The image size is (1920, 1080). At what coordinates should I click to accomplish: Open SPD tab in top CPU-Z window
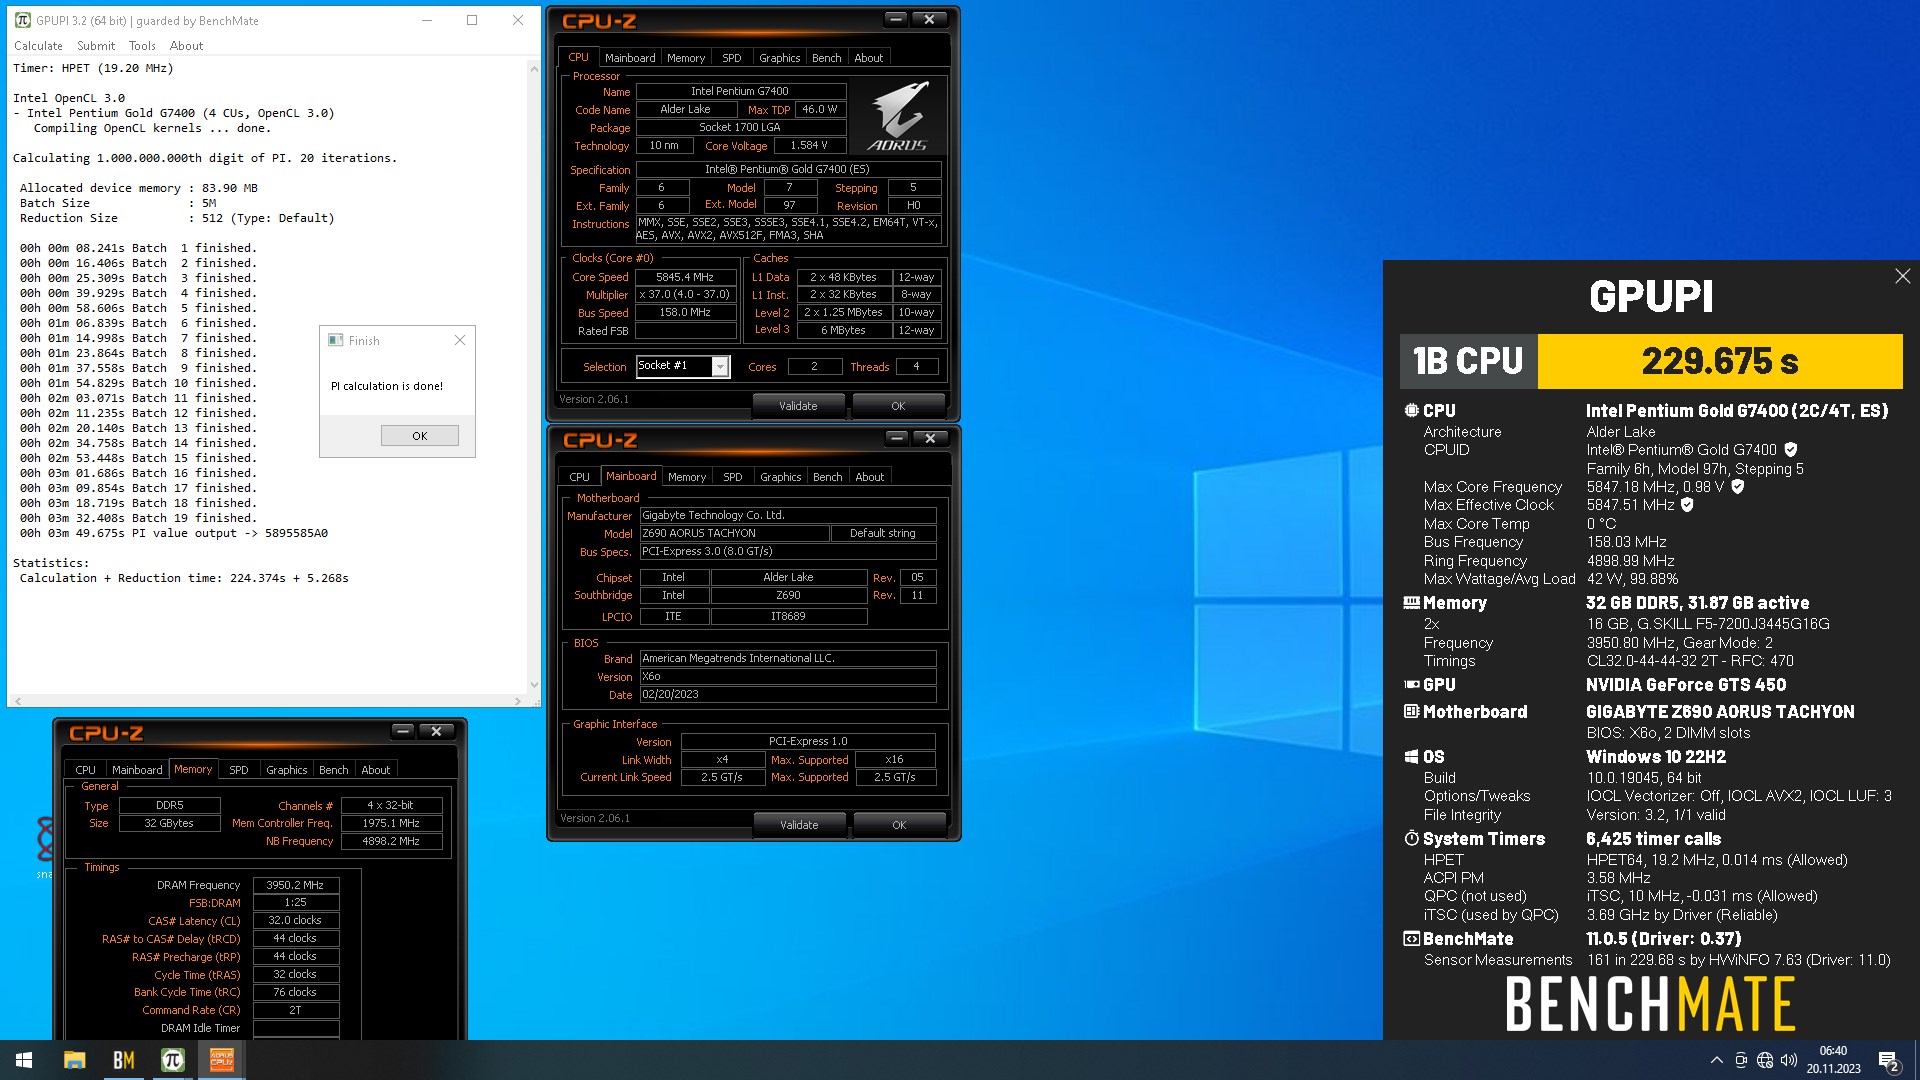click(732, 58)
